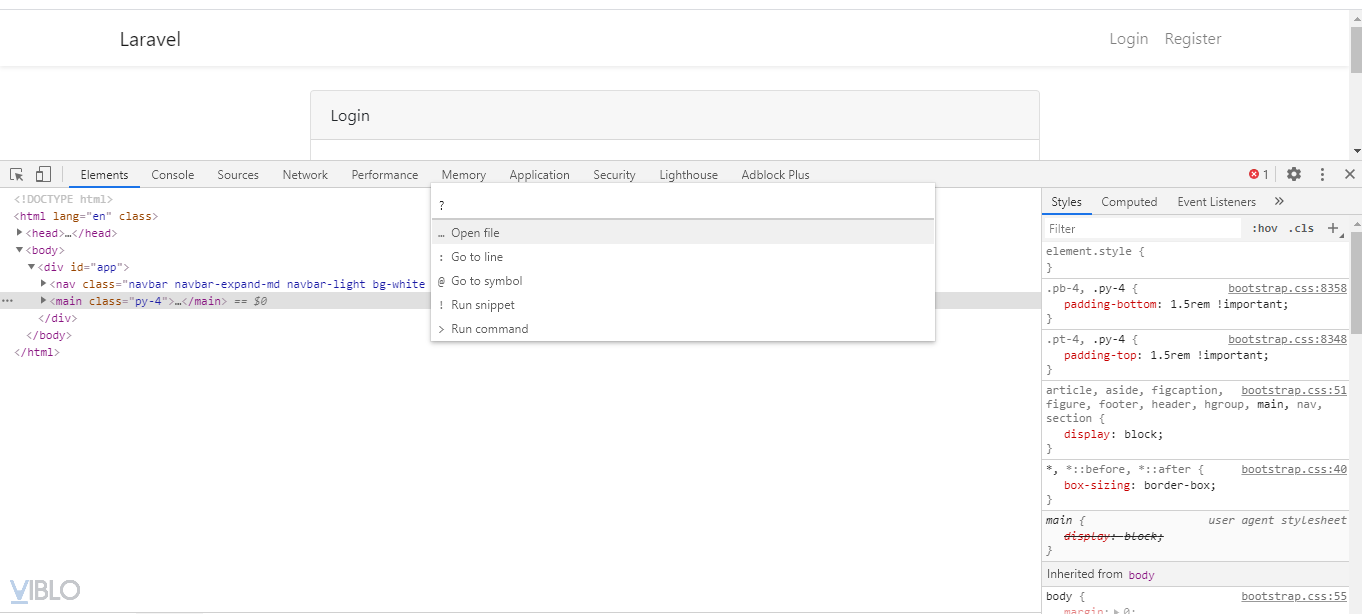Toggle the device toolbar icon
The height and width of the screenshot is (614, 1362).
tap(43, 174)
